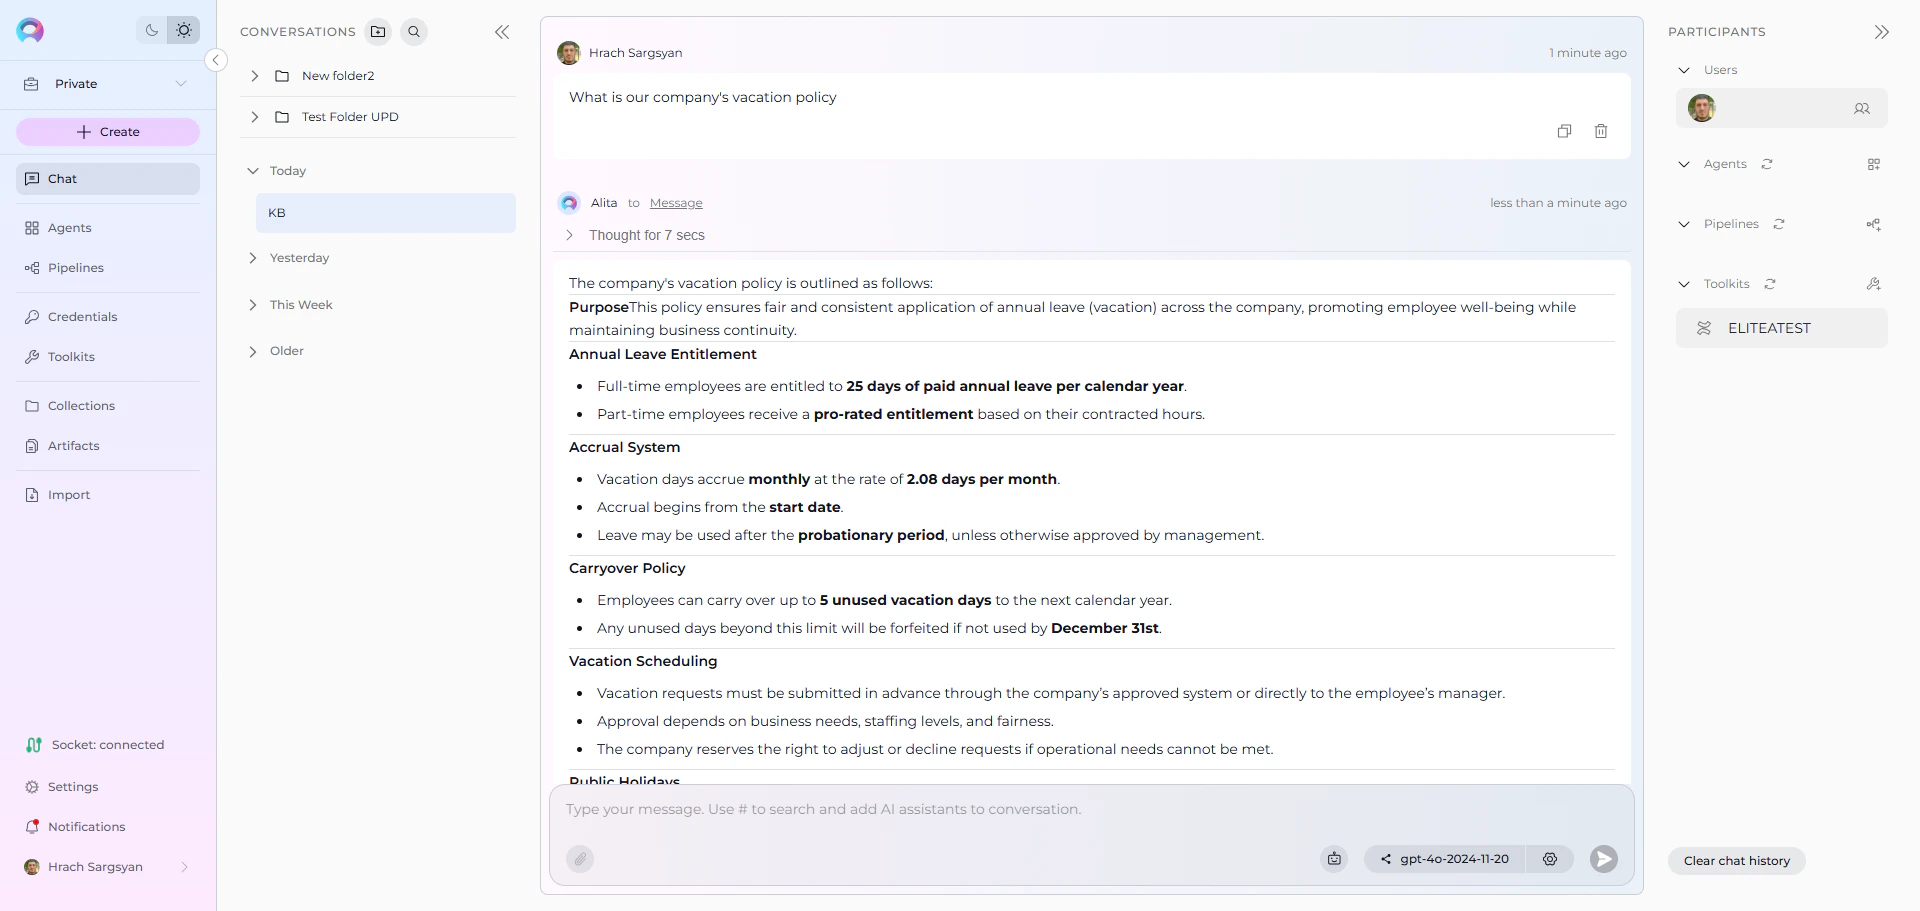Expand the Test Folder UPD folder
1920x911 pixels.
(254, 117)
